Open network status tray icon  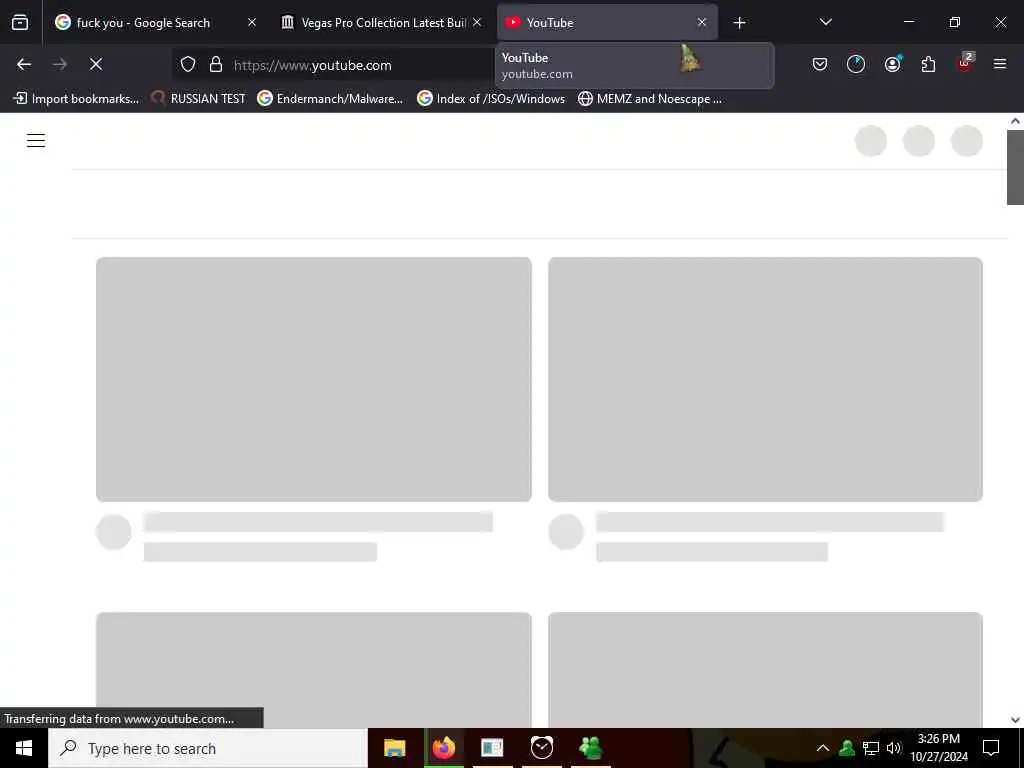pyautogui.click(x=871, y=748)
